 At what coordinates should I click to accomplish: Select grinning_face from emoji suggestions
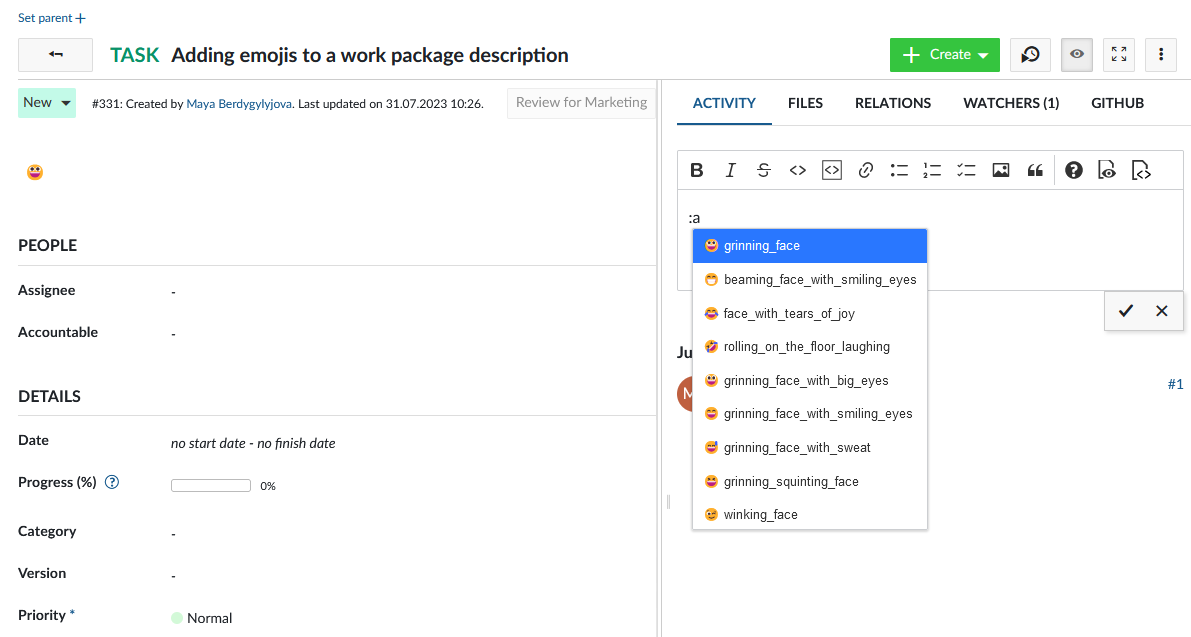[x=809, y=246]
